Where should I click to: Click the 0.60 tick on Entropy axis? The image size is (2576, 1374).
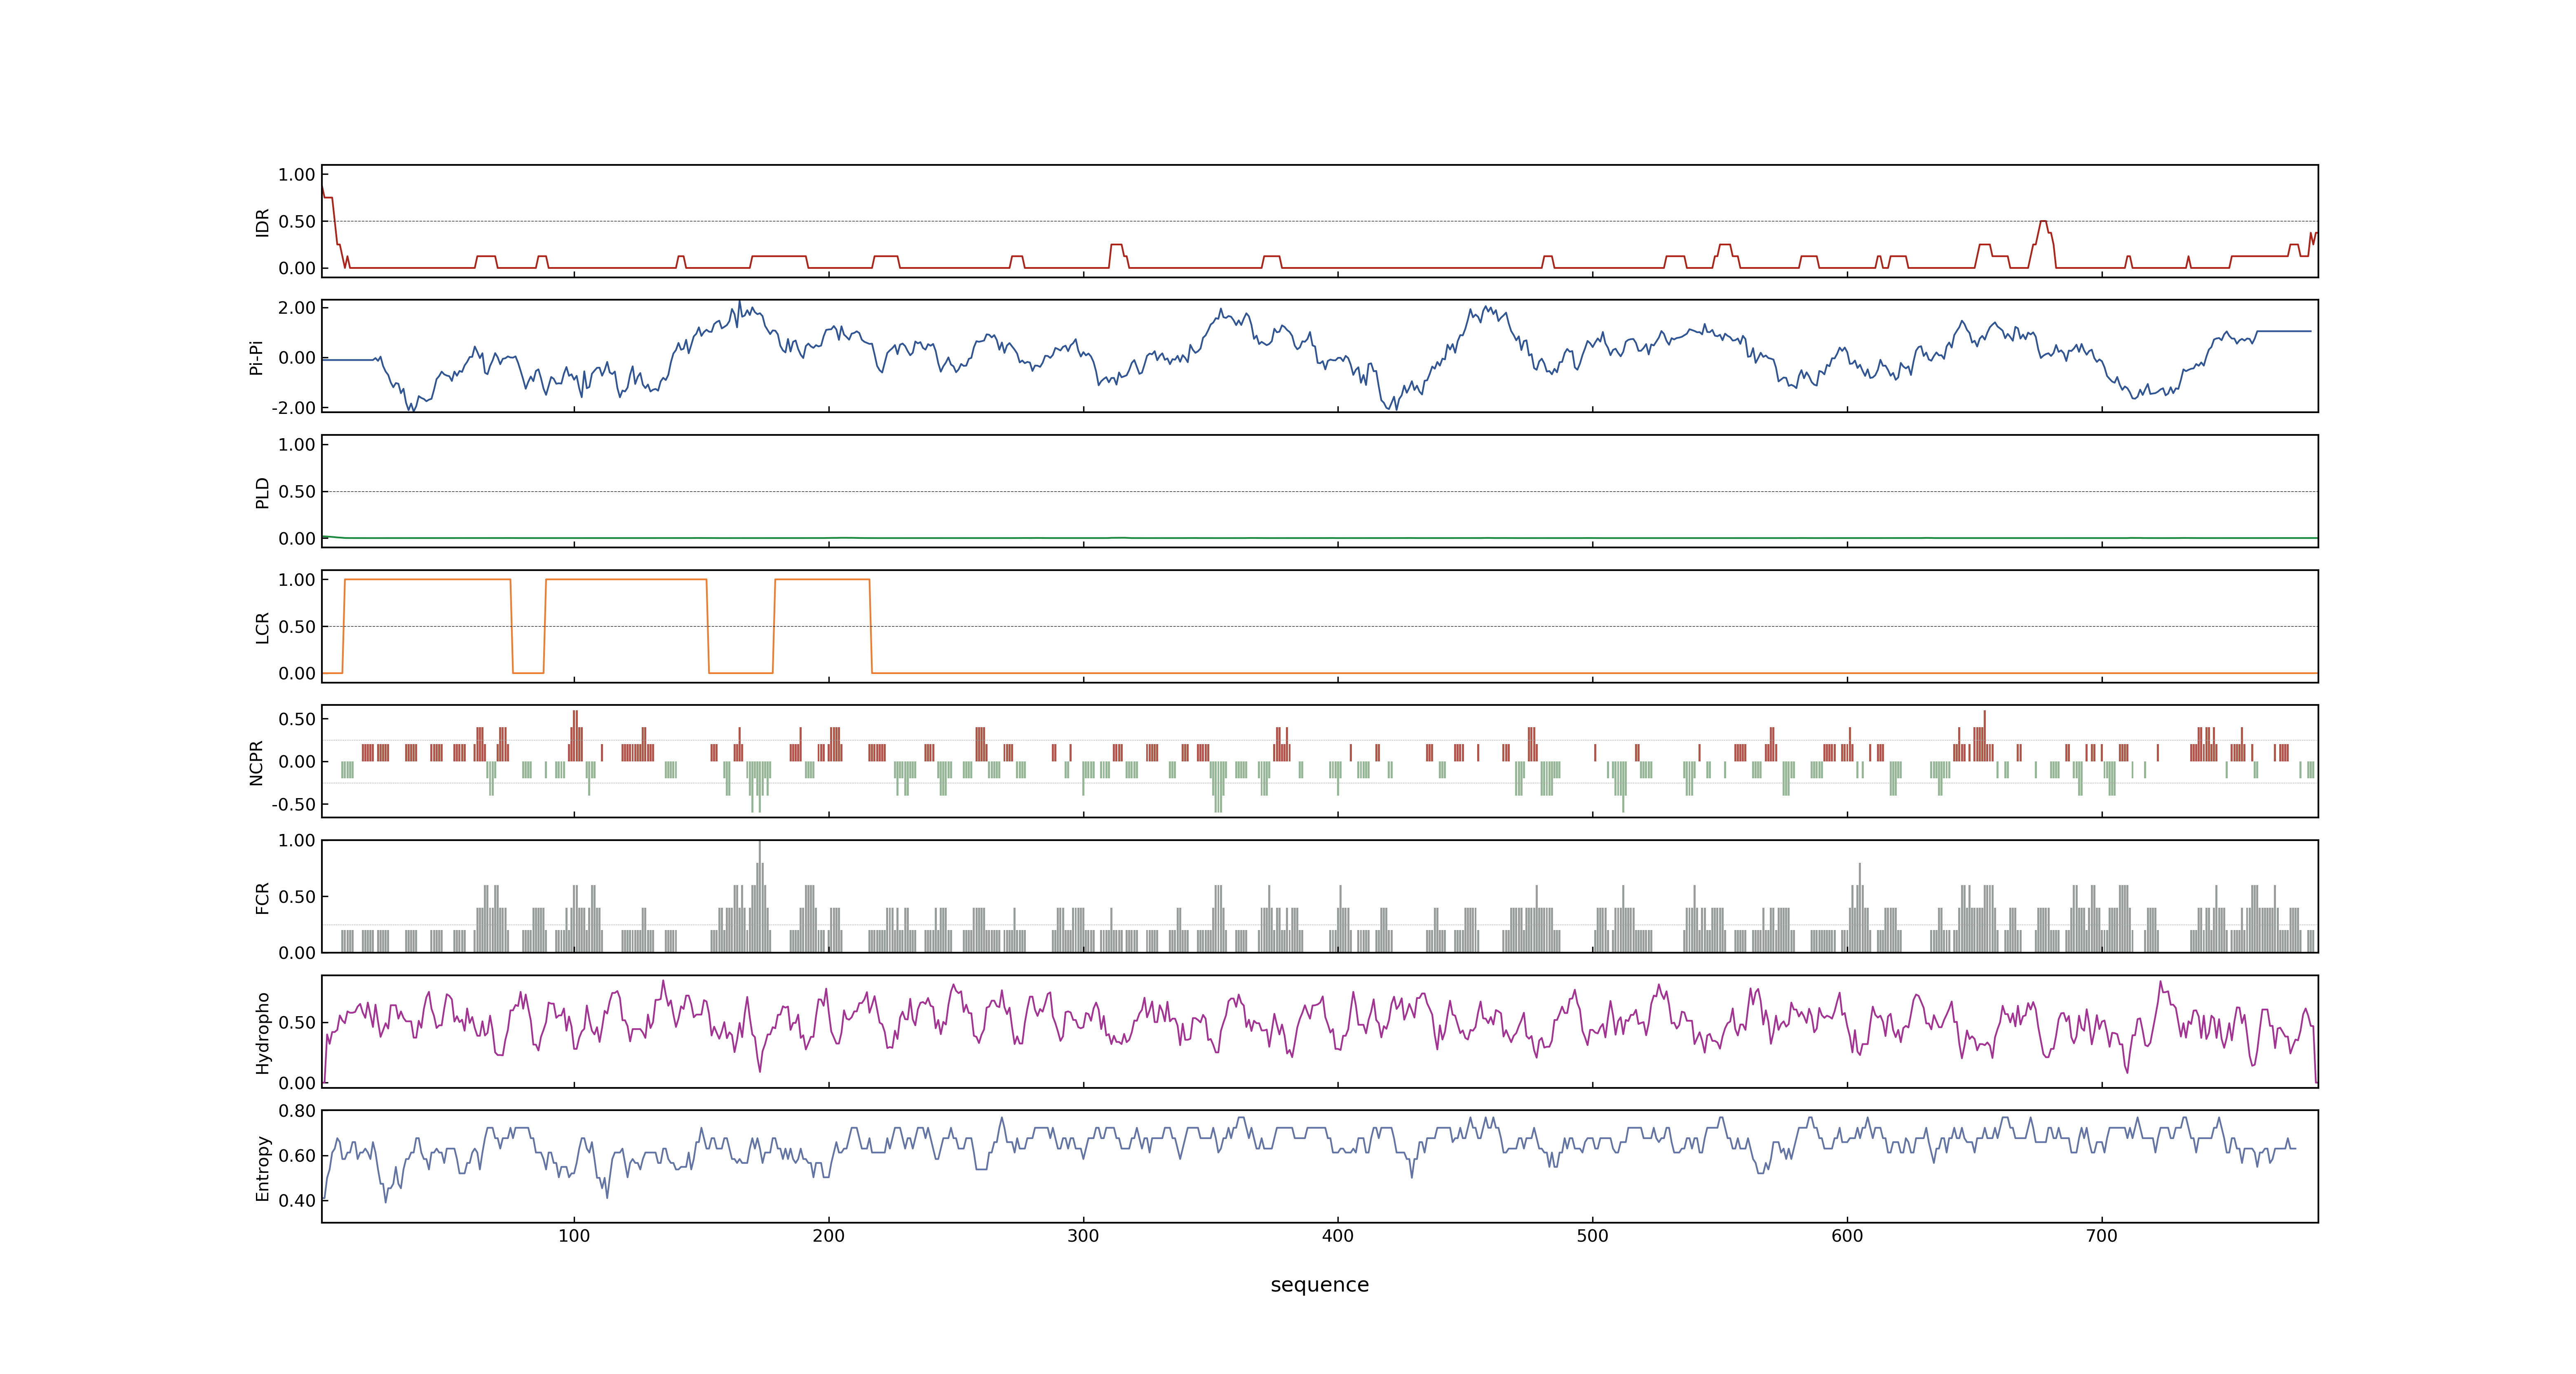point(297,1156)
